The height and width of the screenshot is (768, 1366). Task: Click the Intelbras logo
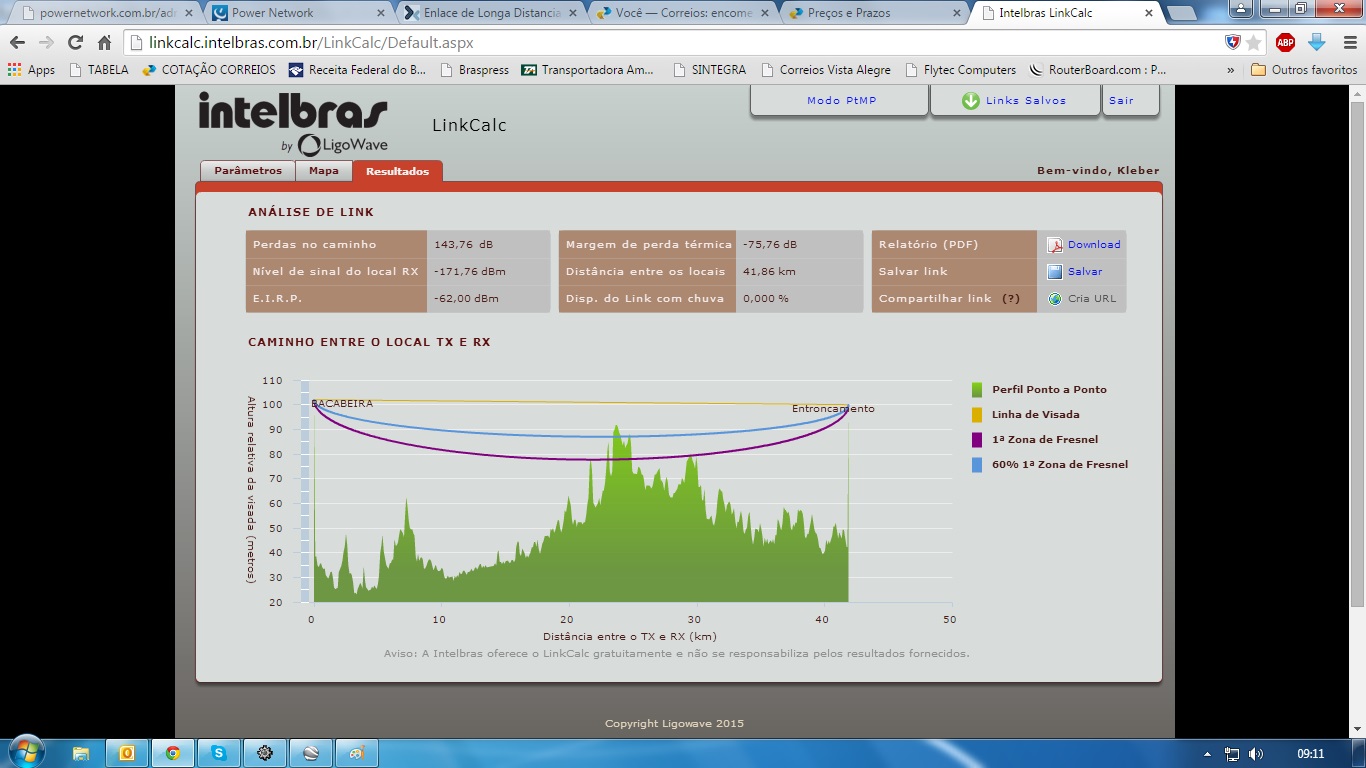292,124
